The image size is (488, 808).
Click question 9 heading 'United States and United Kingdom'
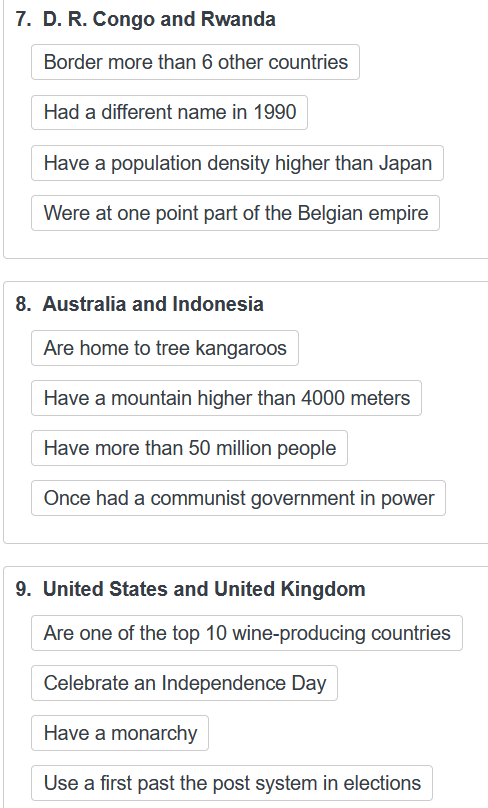(204, 589)
